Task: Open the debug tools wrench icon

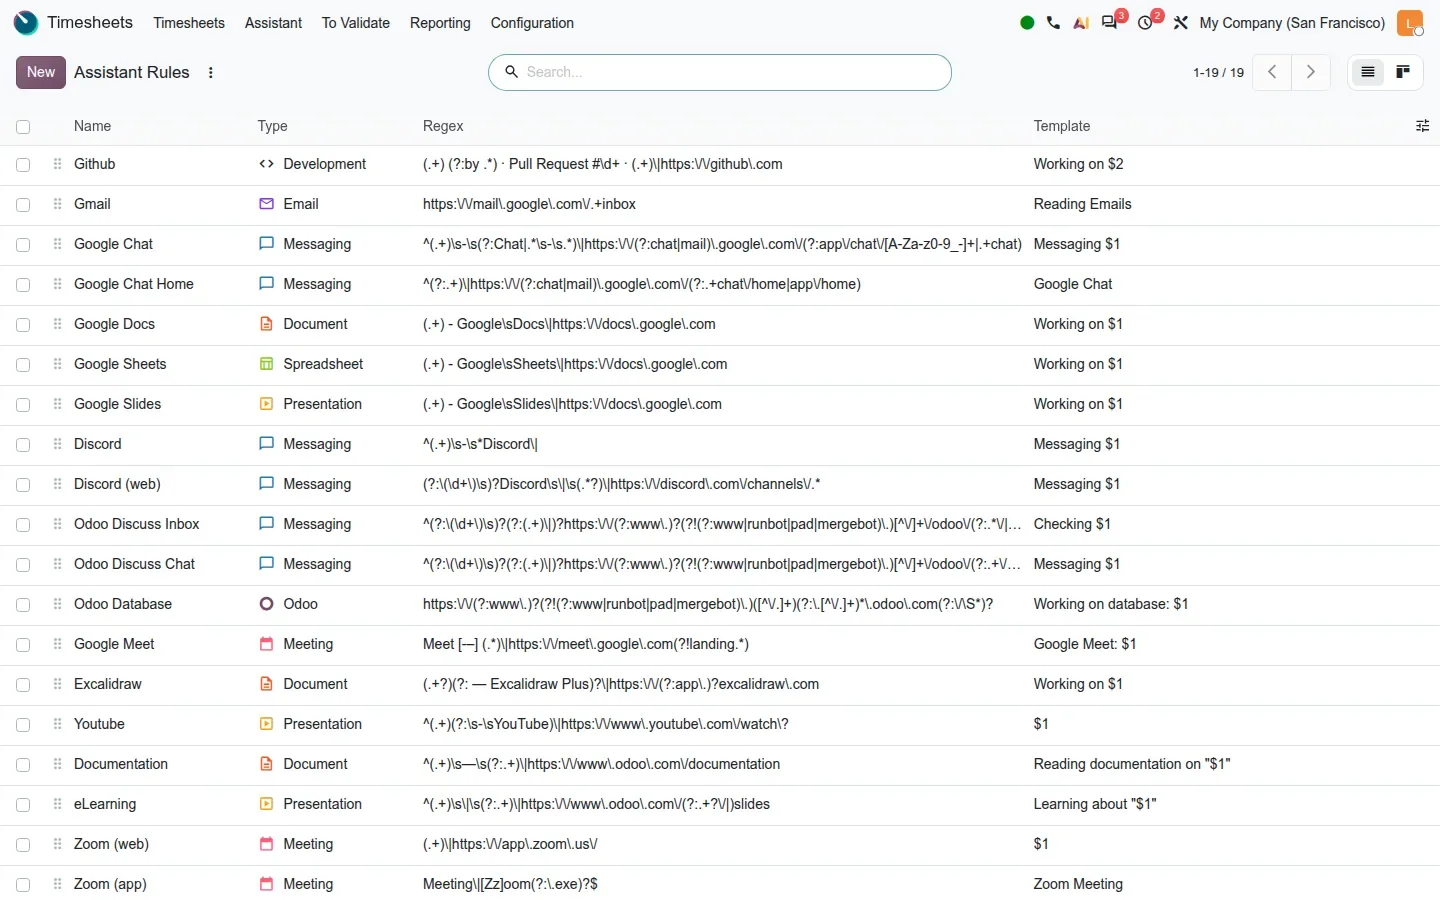Action: [1181, 22]
